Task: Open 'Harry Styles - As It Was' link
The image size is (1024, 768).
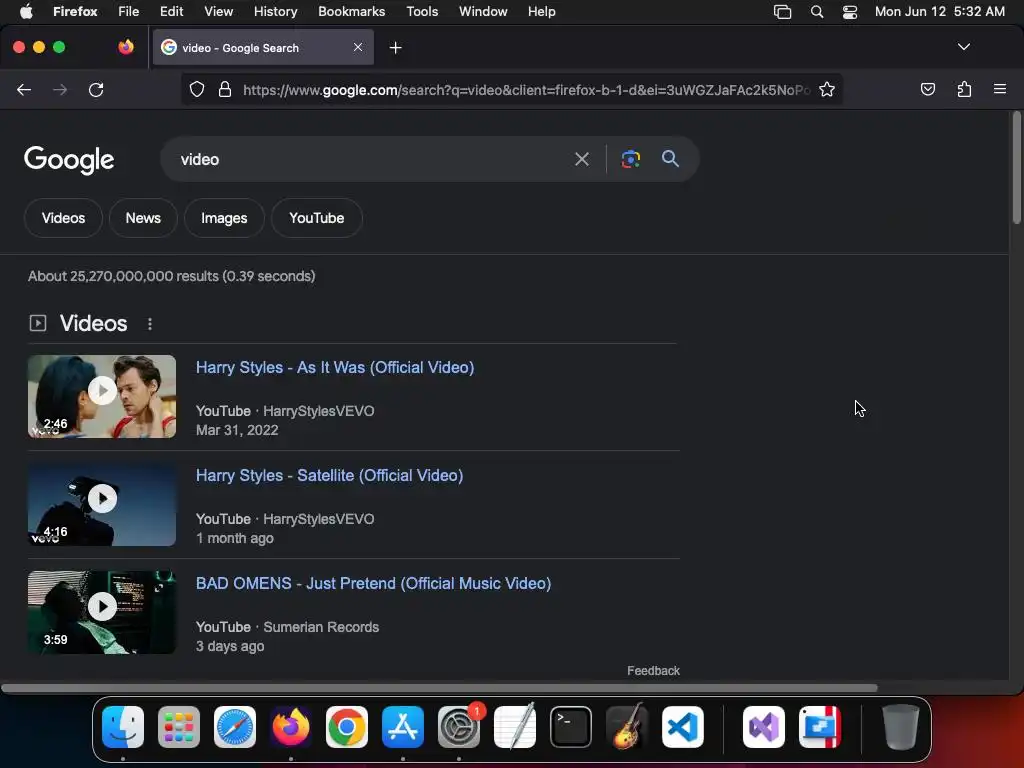Action: [x=335, y=368]
